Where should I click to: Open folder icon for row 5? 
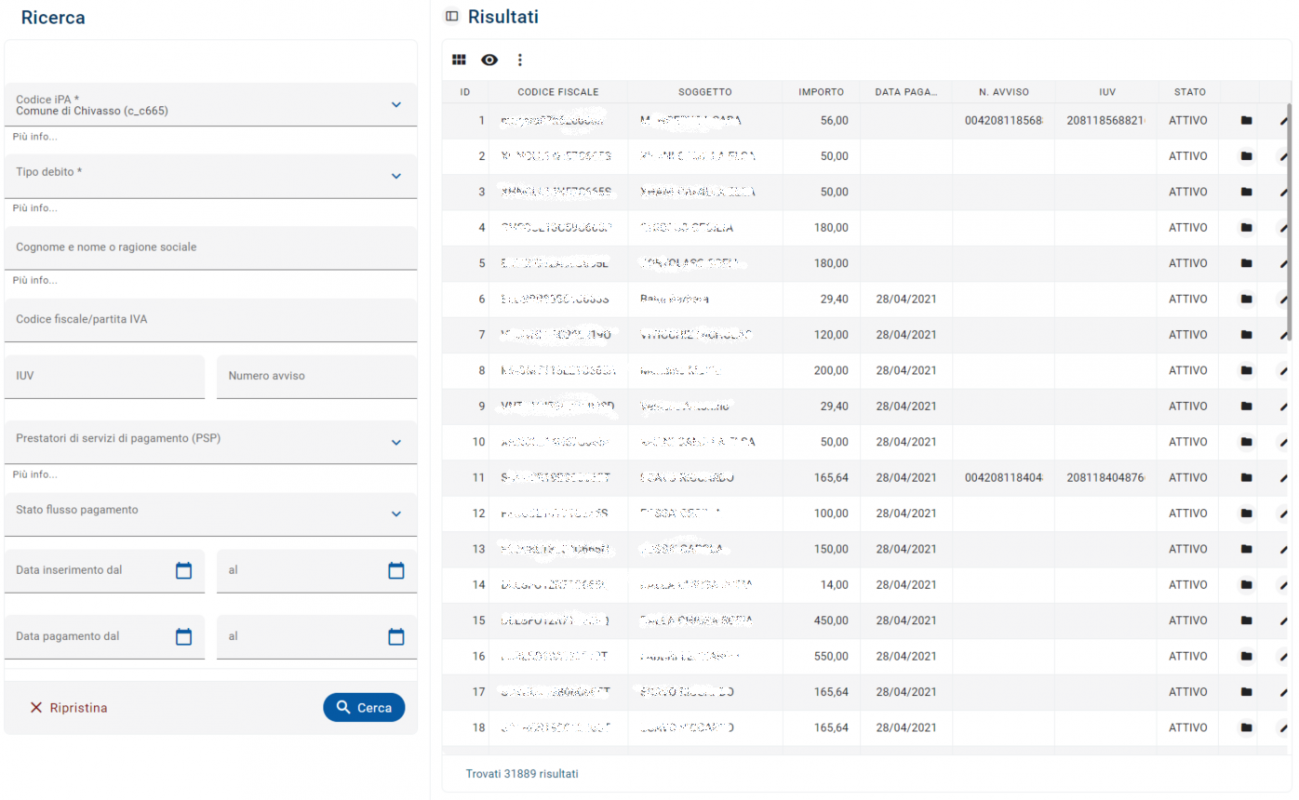tap(1246, 263)
